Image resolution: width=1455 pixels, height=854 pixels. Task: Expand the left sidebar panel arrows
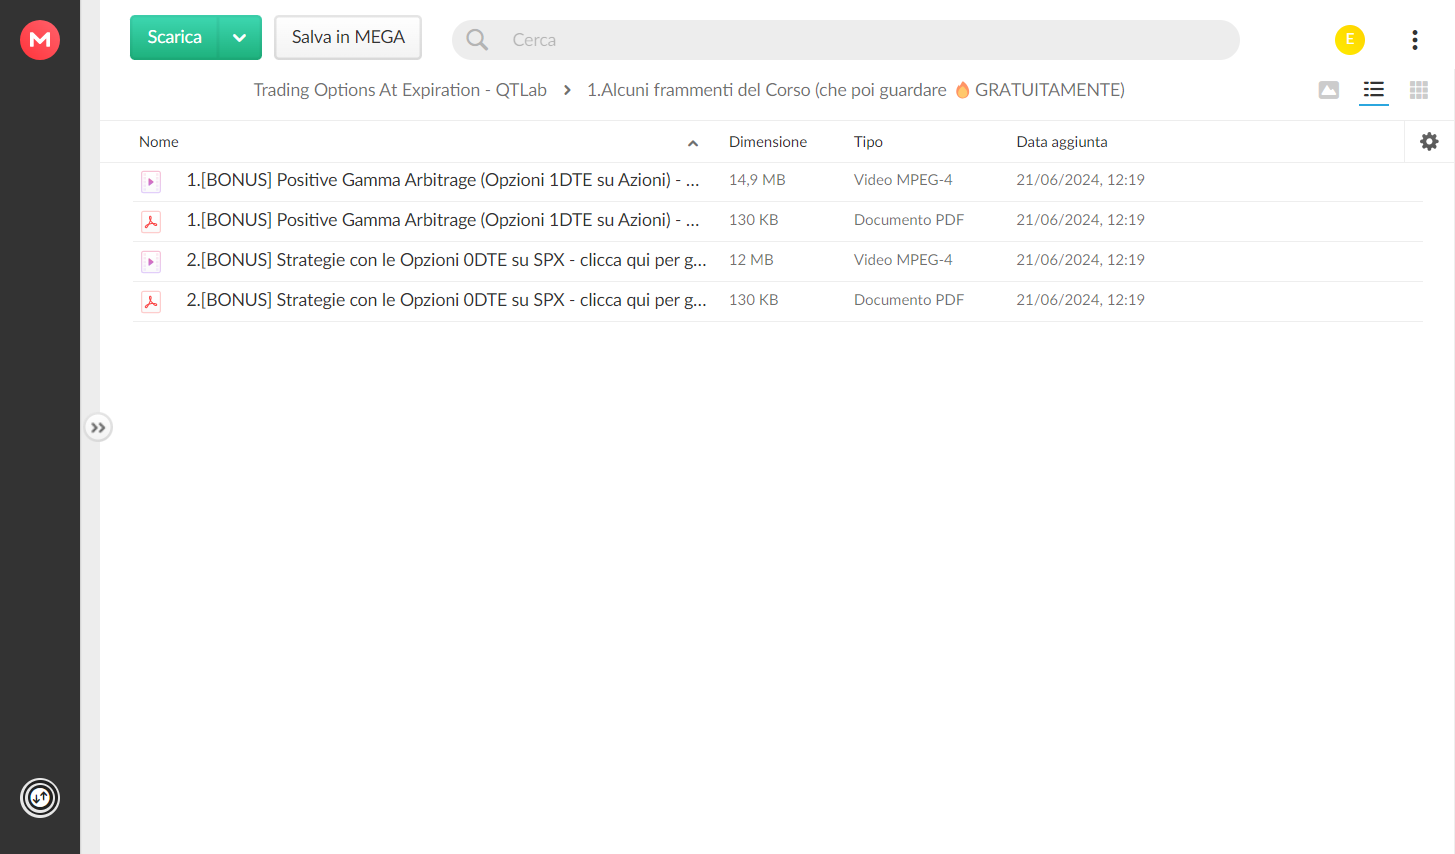pos(98,428)
